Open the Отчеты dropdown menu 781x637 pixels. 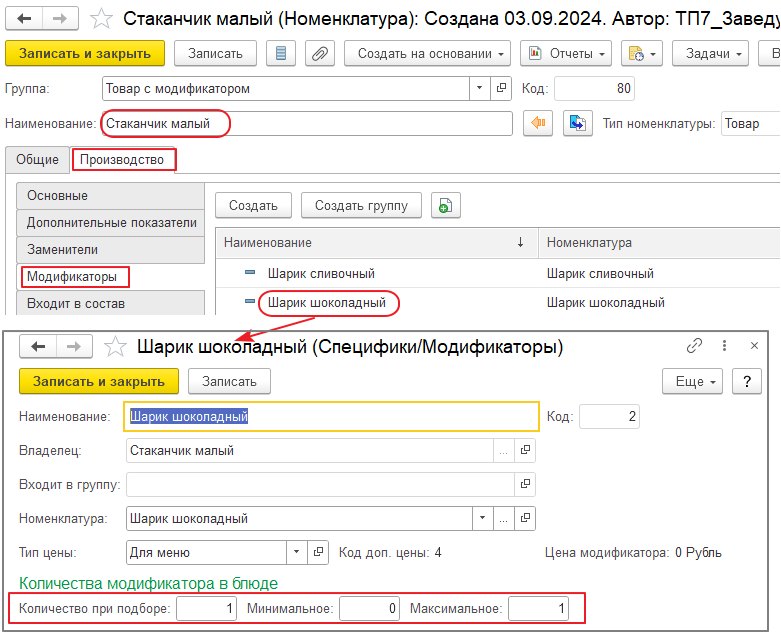566,53
